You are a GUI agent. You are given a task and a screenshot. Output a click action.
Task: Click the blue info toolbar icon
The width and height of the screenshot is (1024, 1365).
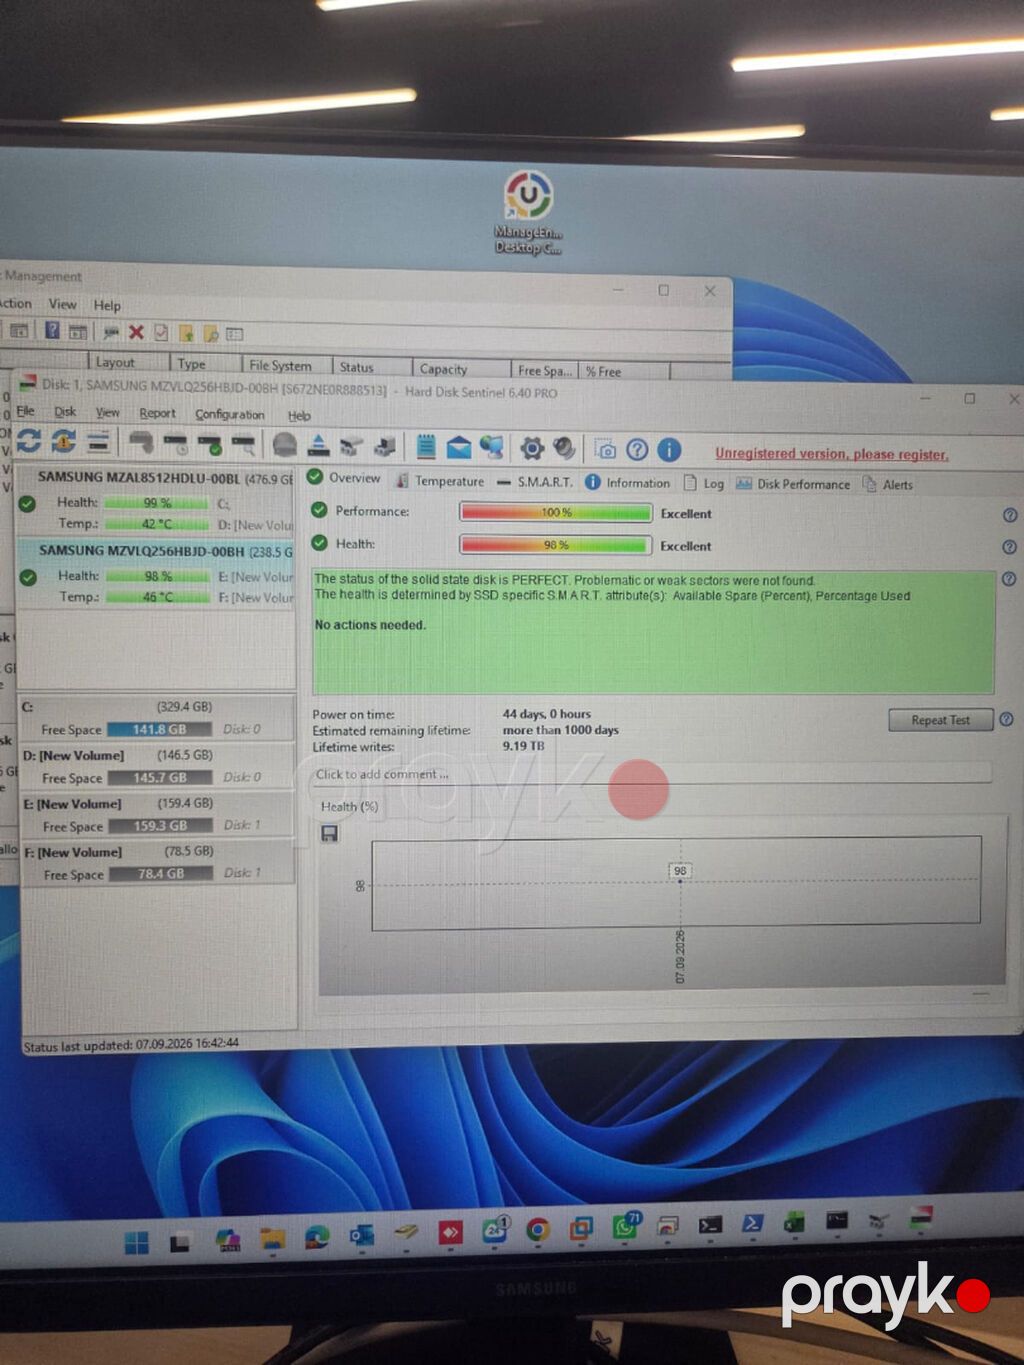click(x=669, y=450)
